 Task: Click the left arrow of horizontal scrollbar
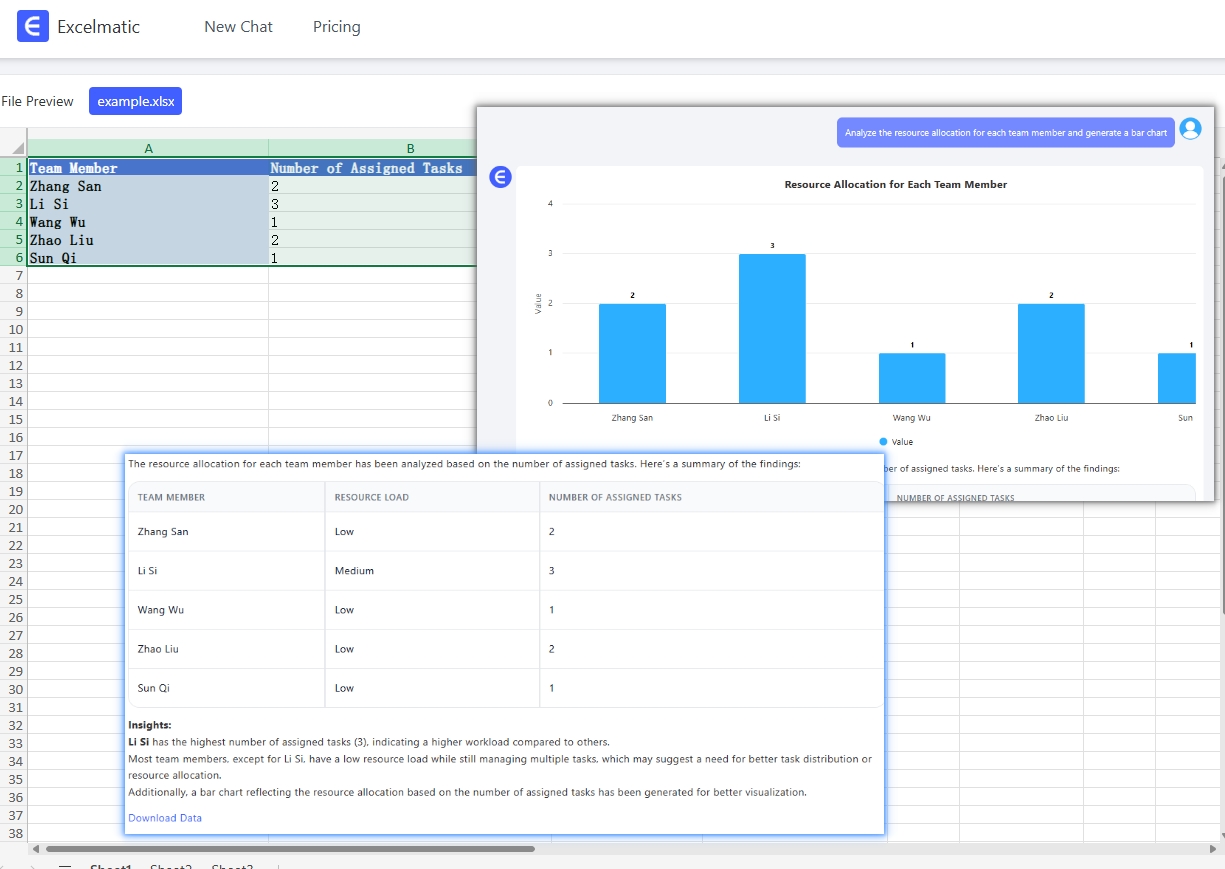[x=37, y=849]
